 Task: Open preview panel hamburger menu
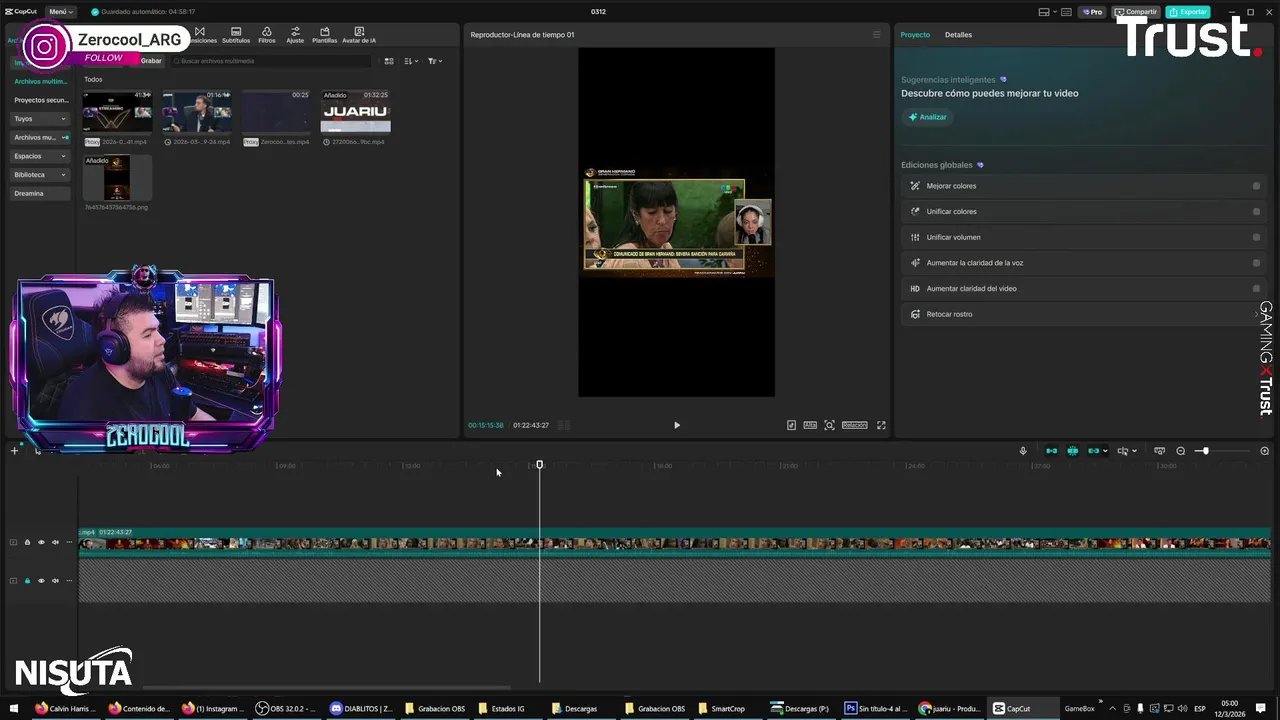pyautogui.click(x=877, y=35)
